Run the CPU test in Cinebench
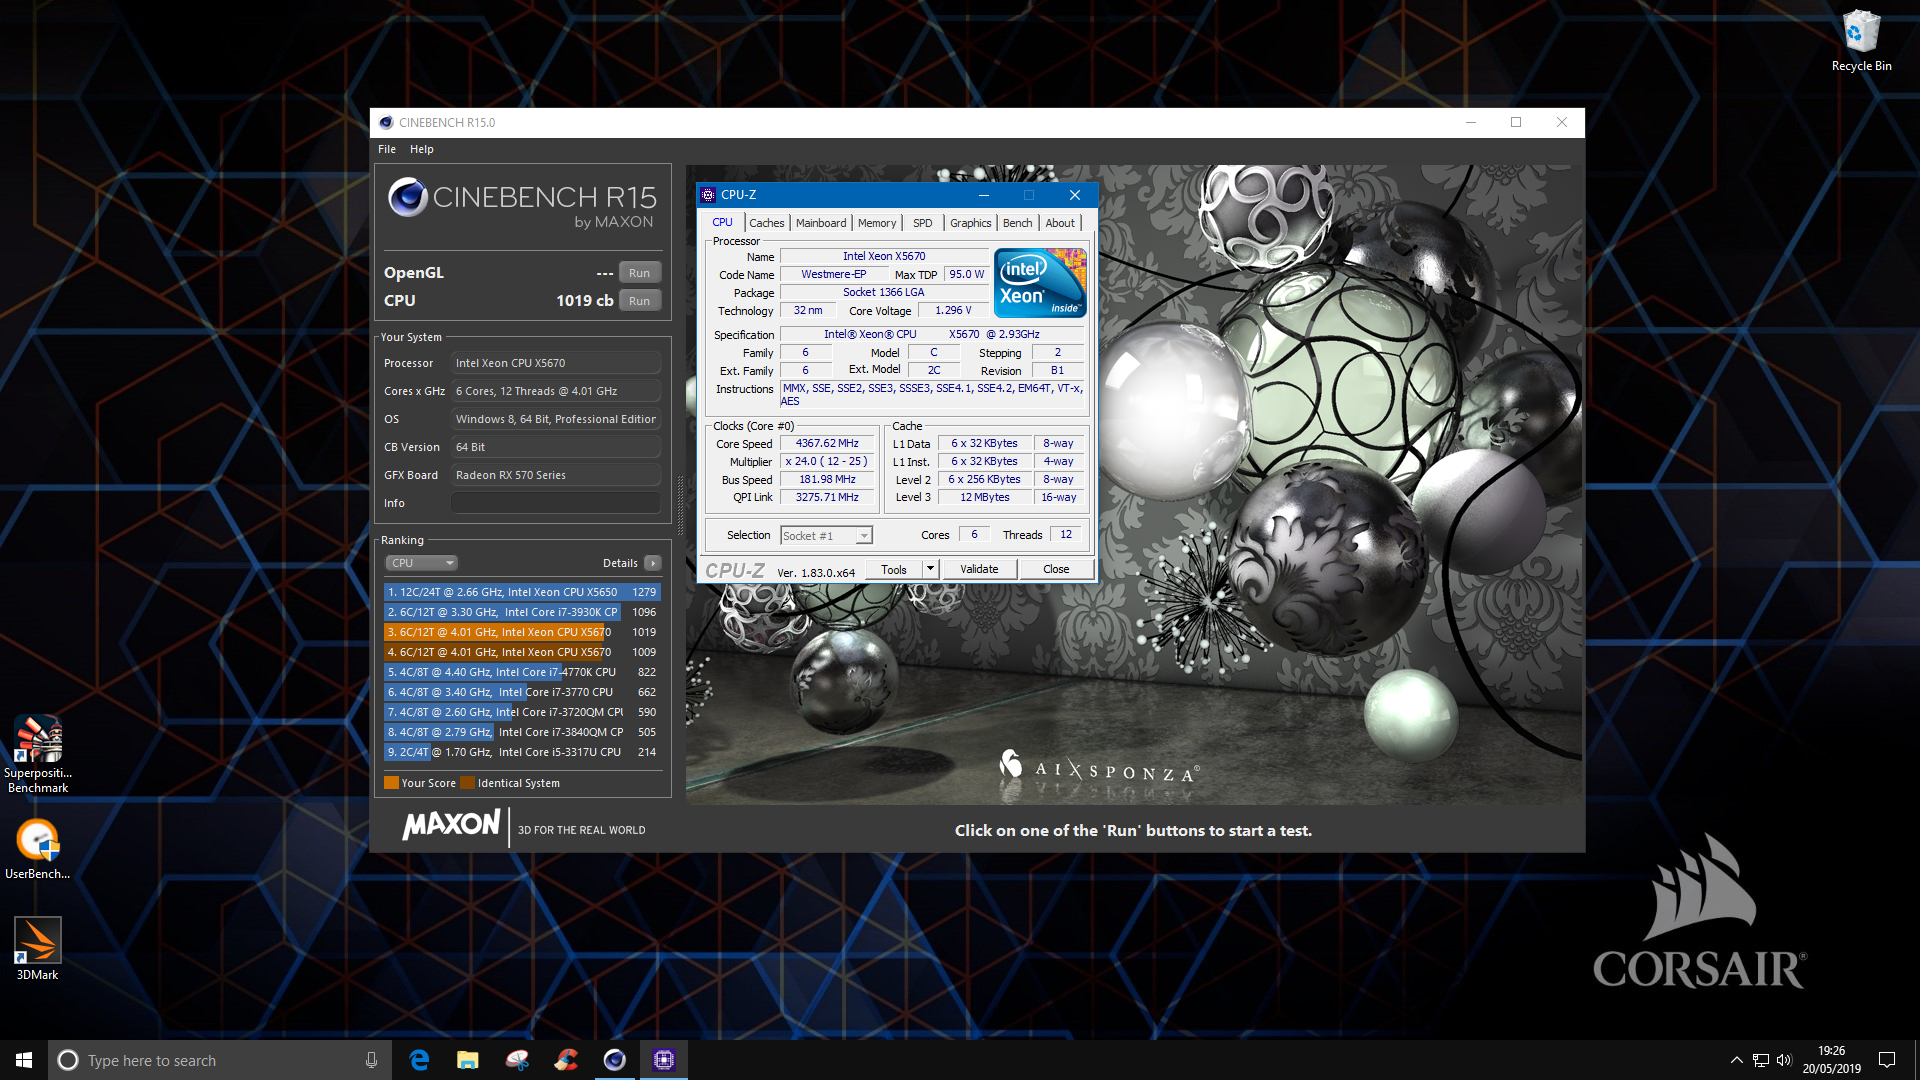 (639, 301)
